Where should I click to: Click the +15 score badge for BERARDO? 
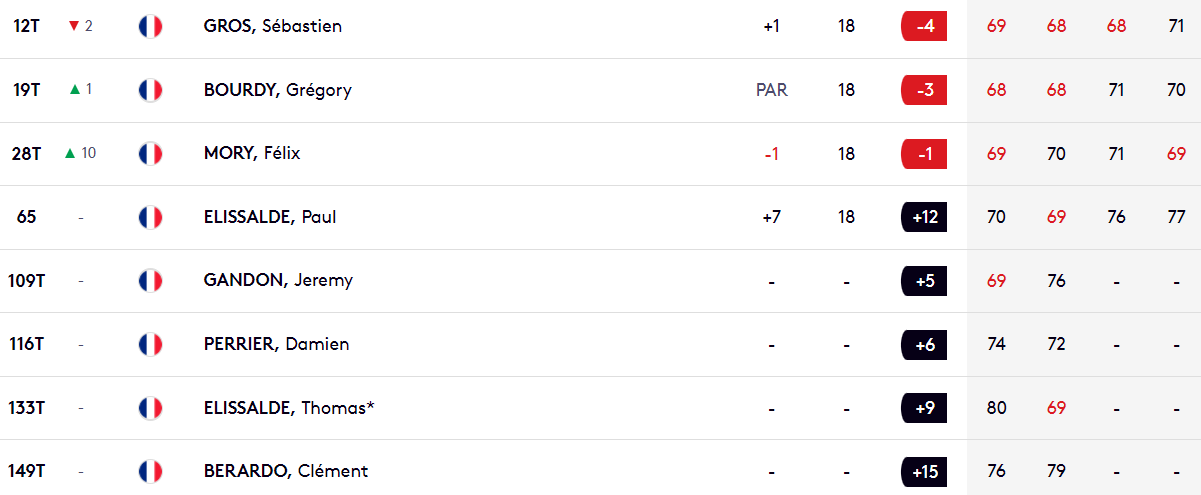click(x=924, y=471)
